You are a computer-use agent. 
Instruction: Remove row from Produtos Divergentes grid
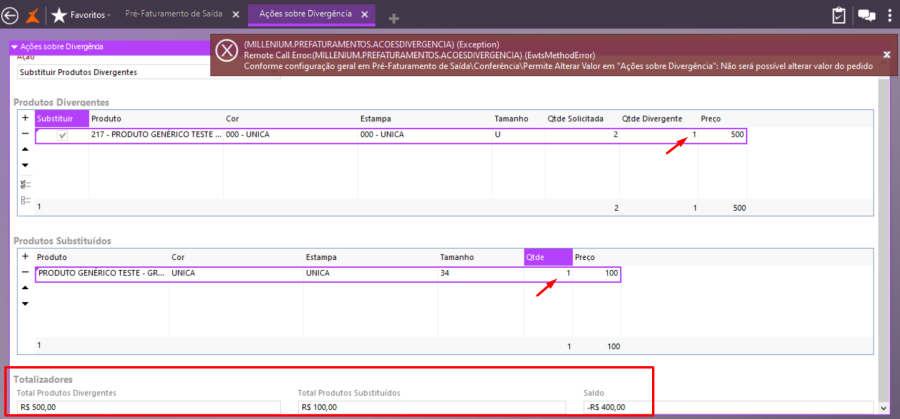(25, 133)
